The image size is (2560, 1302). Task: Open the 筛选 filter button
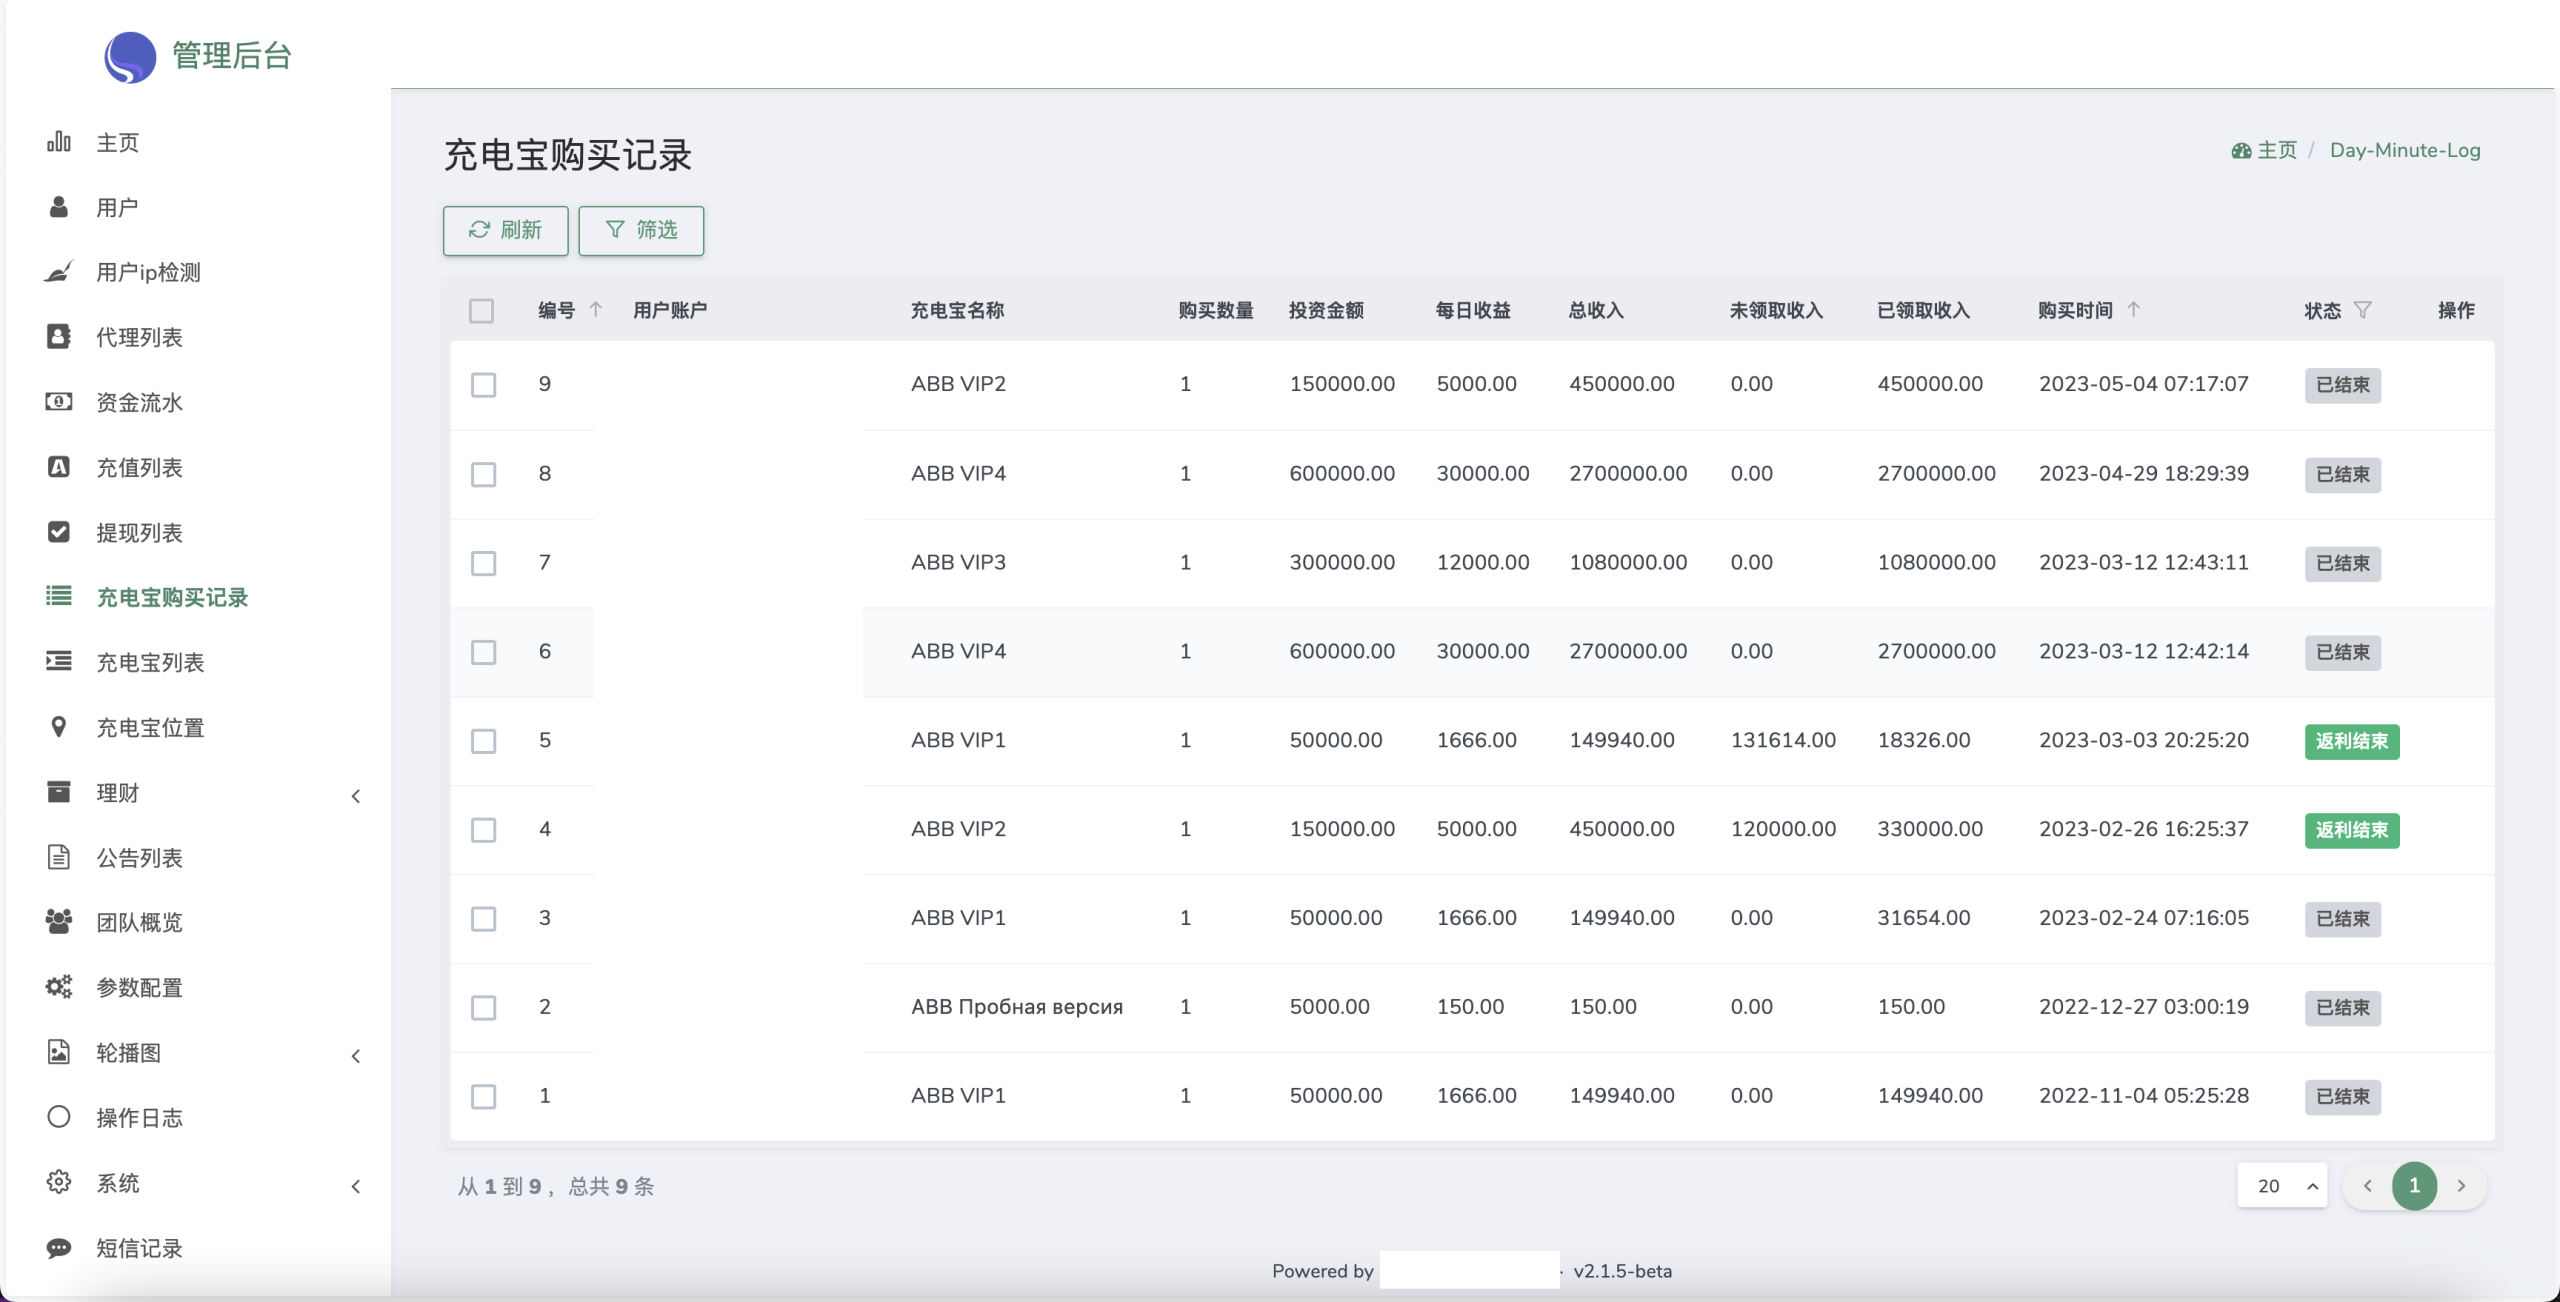[641, 230]
